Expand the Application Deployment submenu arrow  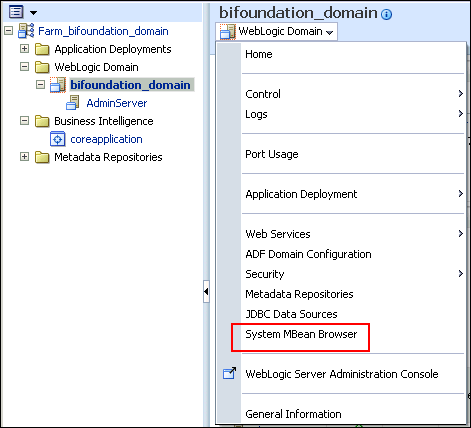pos(461,194)
